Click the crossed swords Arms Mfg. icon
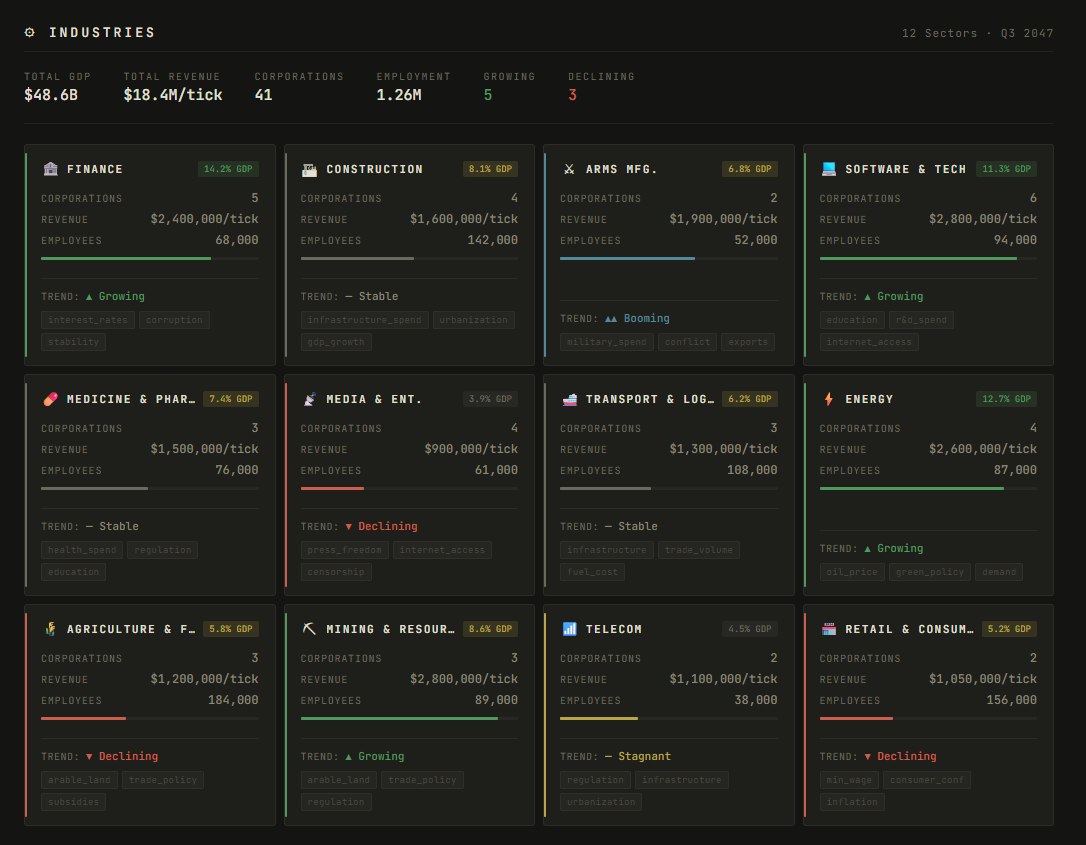 569,169
